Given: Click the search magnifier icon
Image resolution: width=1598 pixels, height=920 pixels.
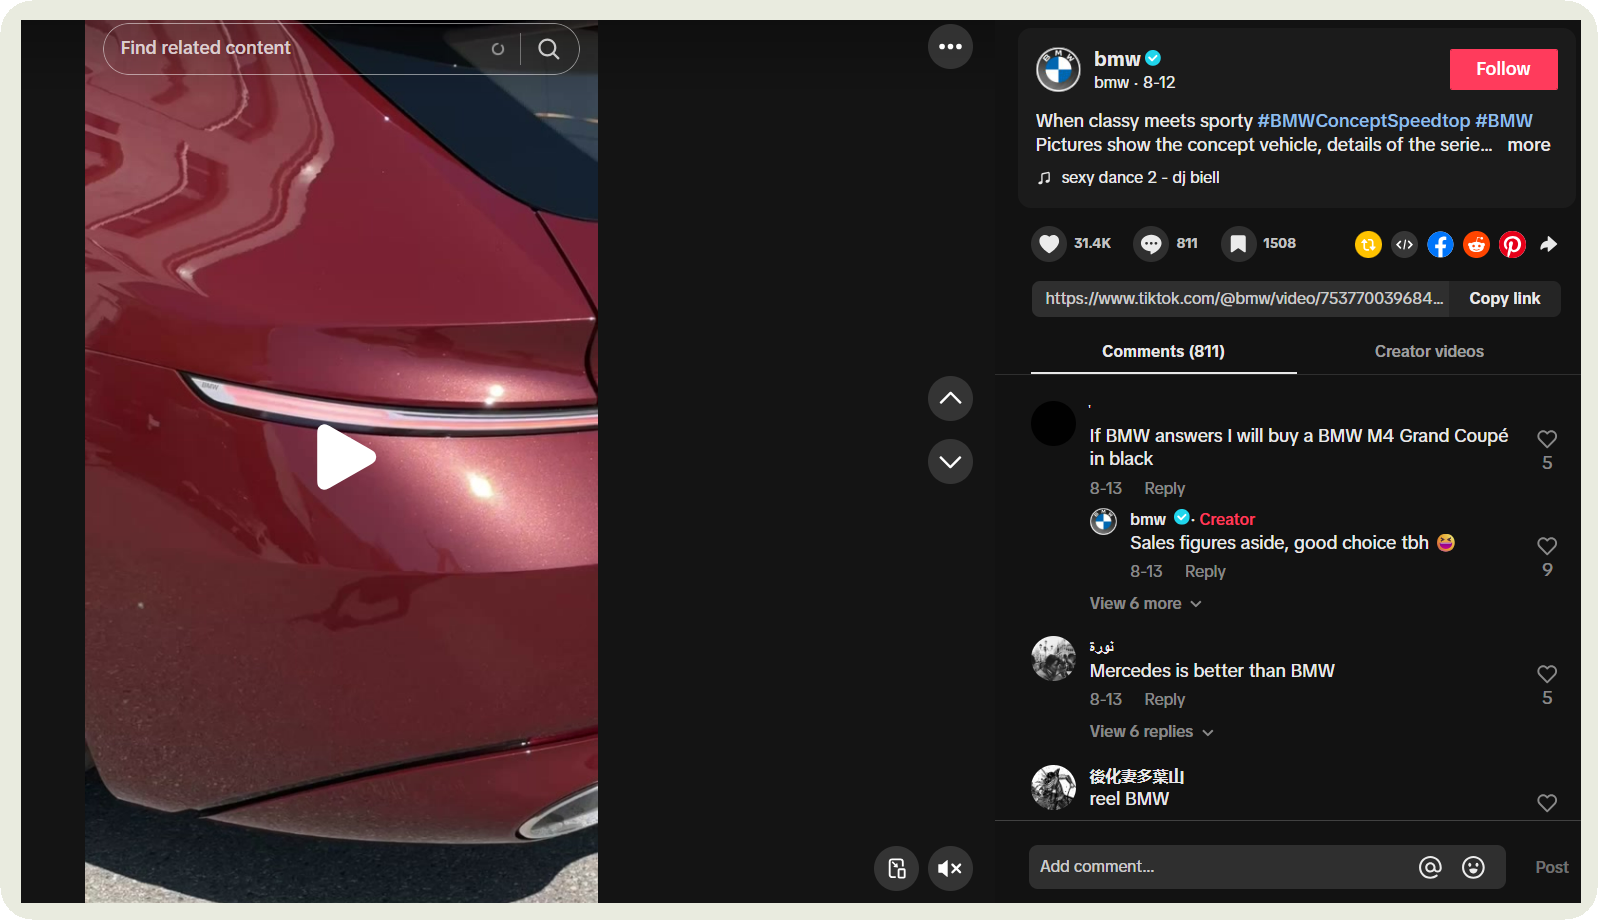Looking at the screenshot, I should pos(548,49).
